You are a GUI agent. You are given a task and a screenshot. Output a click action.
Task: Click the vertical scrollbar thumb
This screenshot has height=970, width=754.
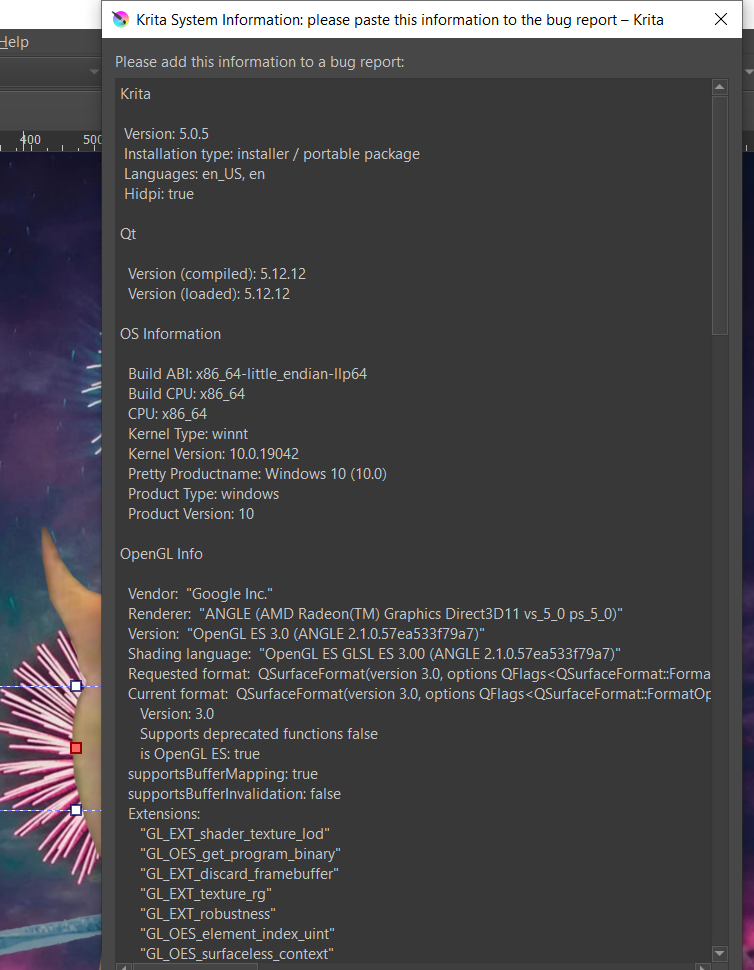point(719,215)
